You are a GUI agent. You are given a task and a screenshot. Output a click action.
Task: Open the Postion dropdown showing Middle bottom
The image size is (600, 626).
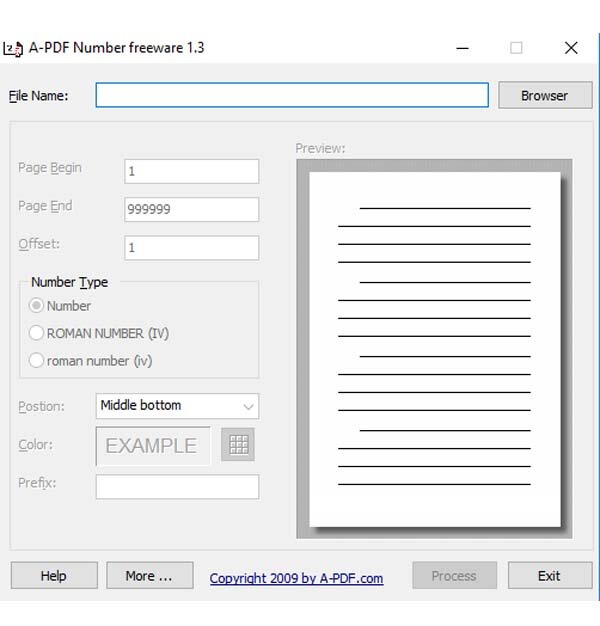tap(177, 406)
